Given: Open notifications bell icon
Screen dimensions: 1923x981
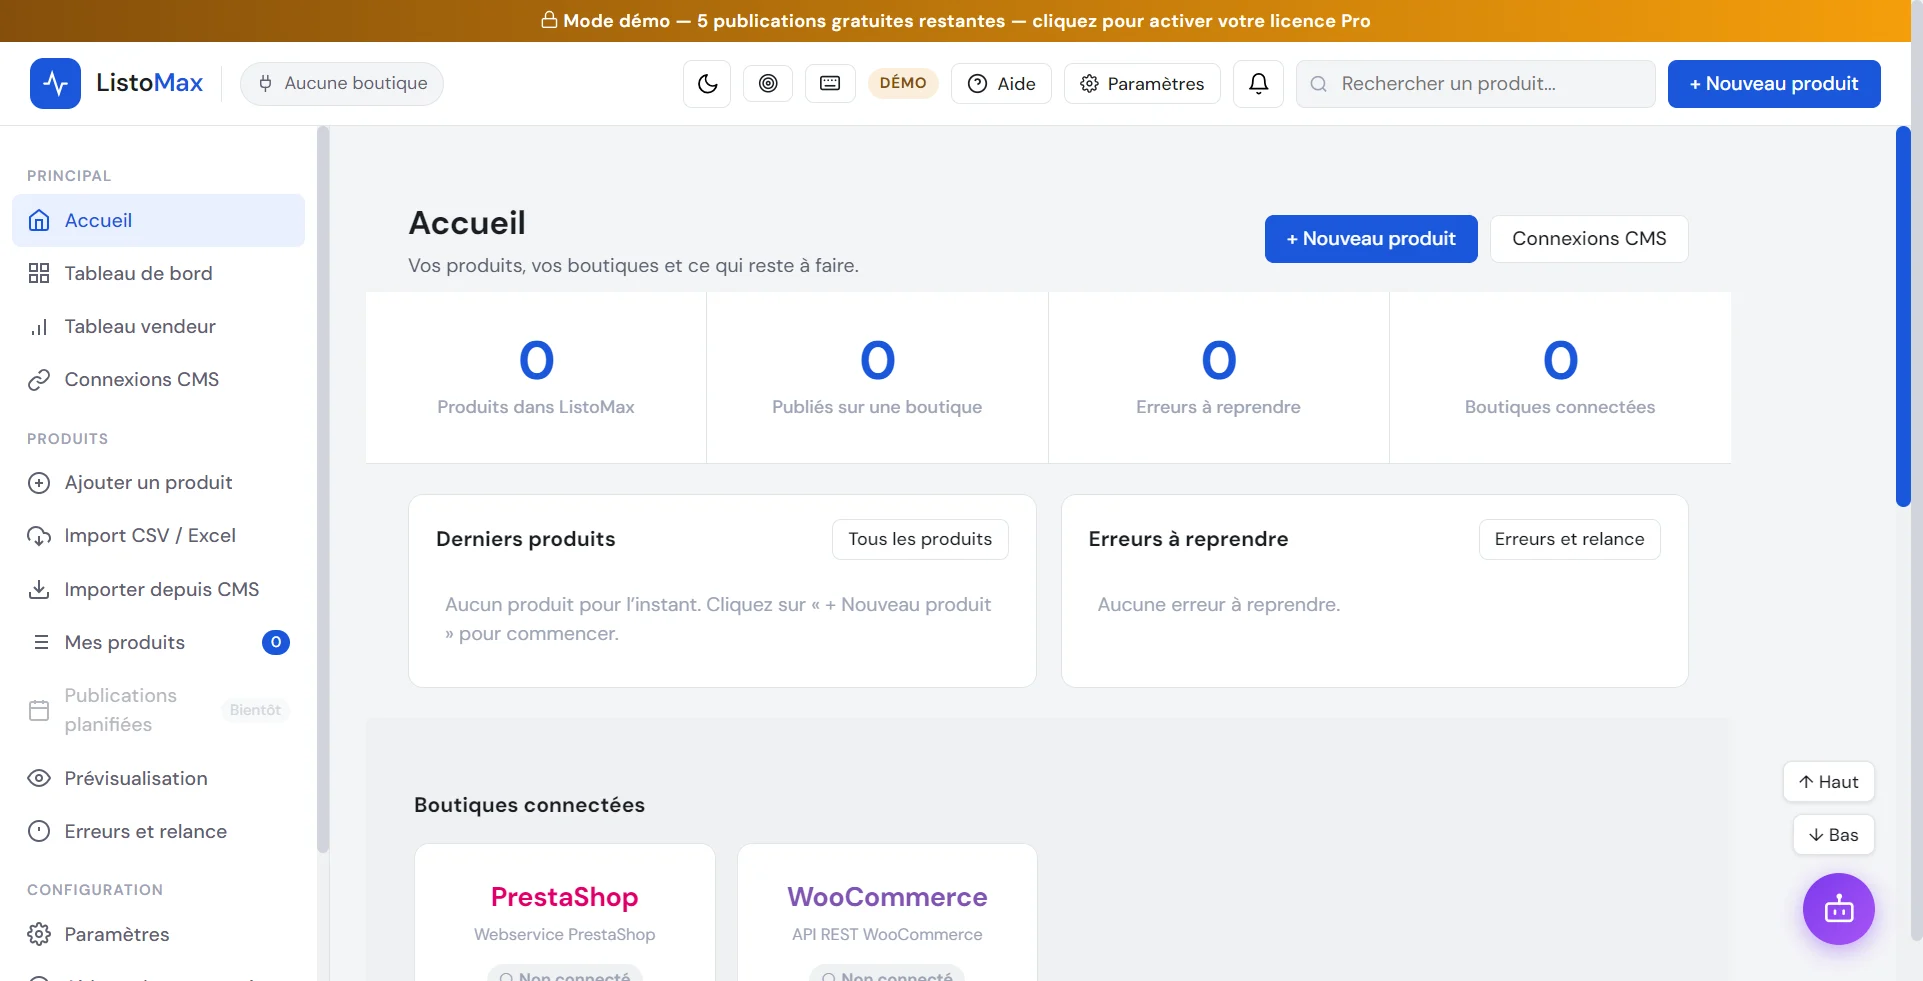Looking at the screenshot, I should coord(1259,84).
